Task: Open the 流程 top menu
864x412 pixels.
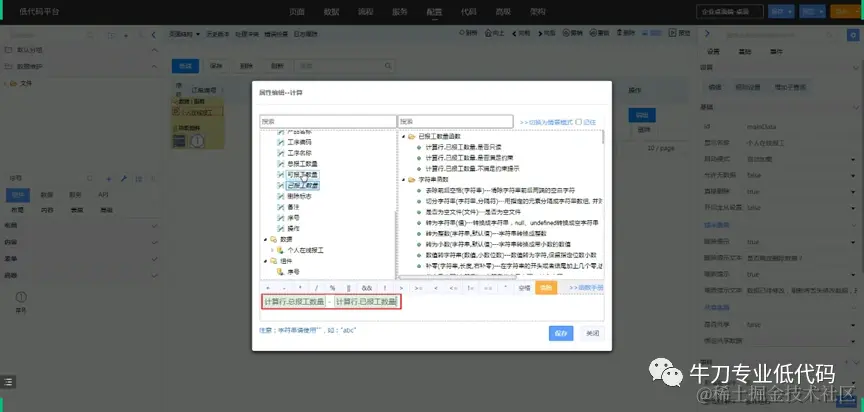Action: (365, 12)
